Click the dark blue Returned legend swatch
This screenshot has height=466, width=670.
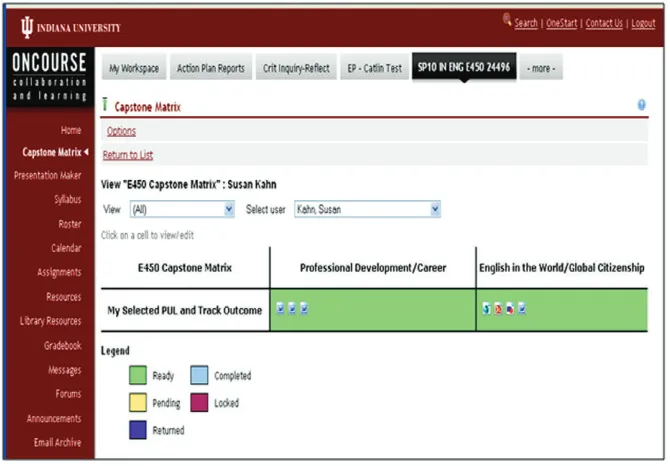point(138,430)
